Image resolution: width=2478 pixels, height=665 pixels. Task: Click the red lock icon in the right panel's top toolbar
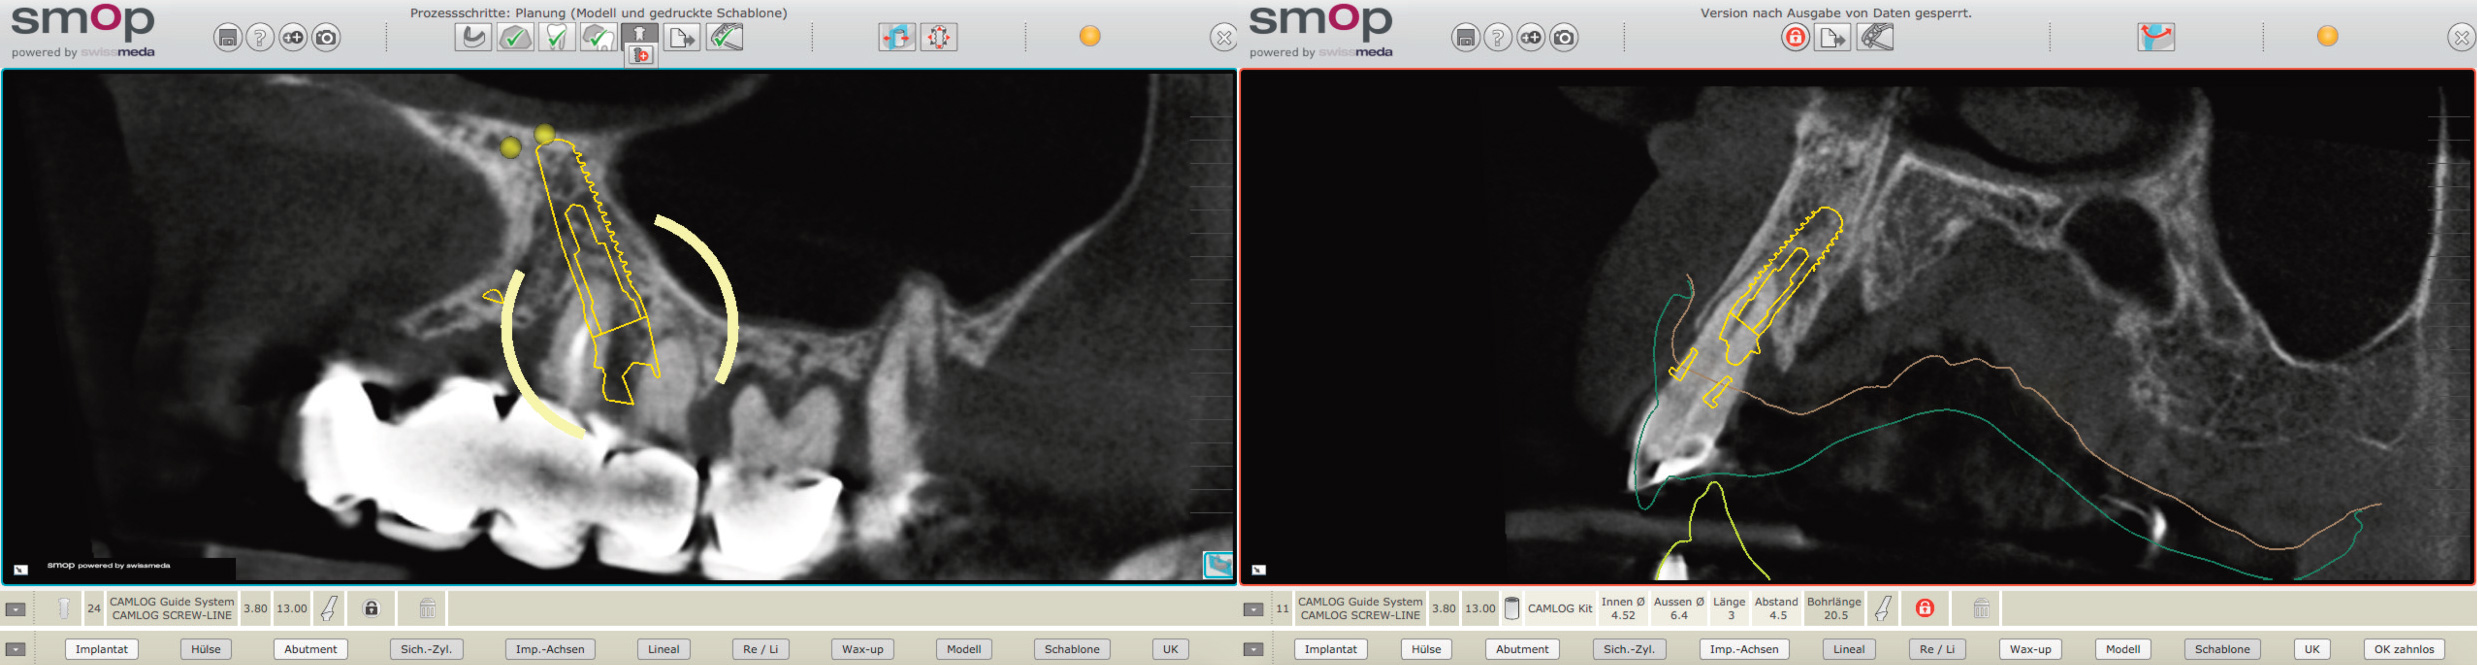1795,38
